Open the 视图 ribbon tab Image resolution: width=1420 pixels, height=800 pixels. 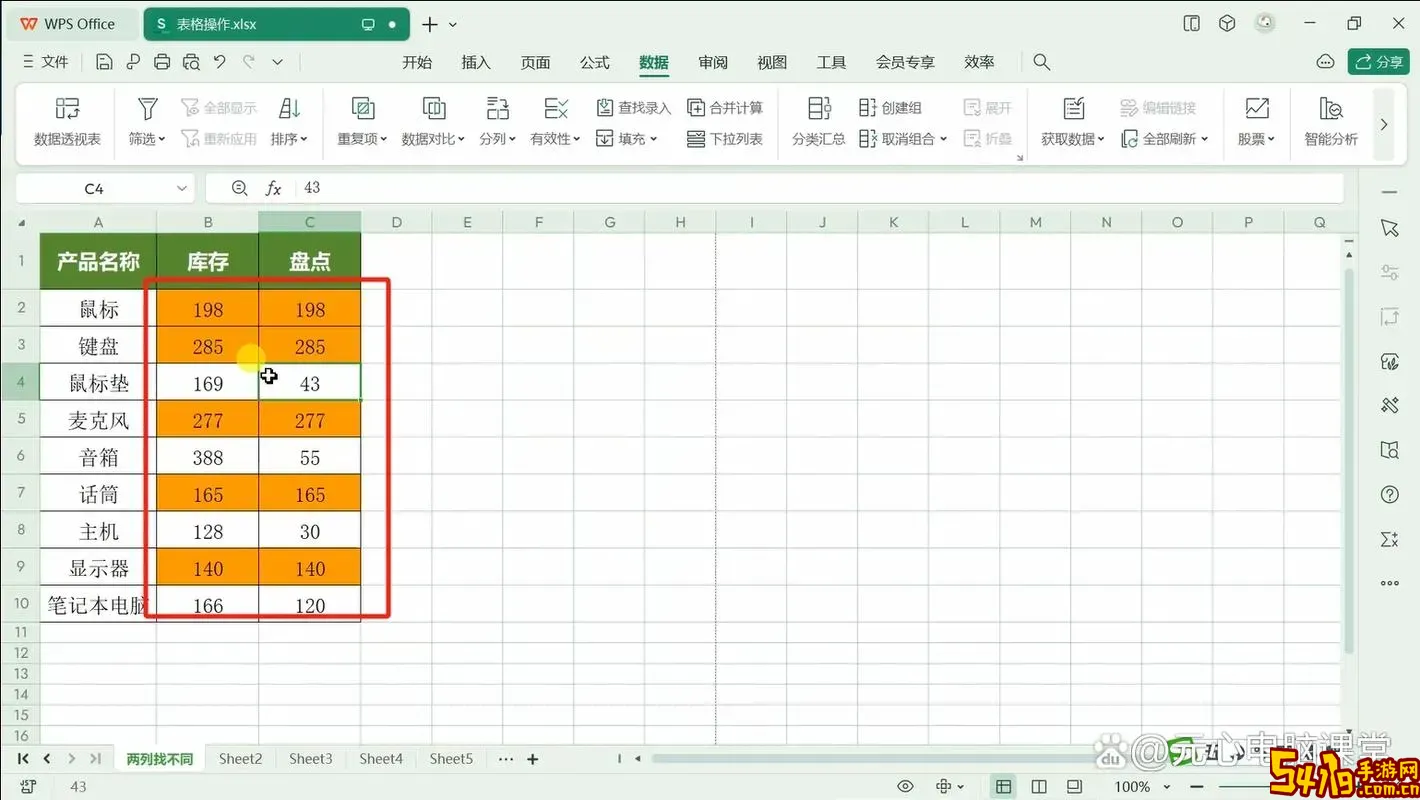tap(772, 62)
